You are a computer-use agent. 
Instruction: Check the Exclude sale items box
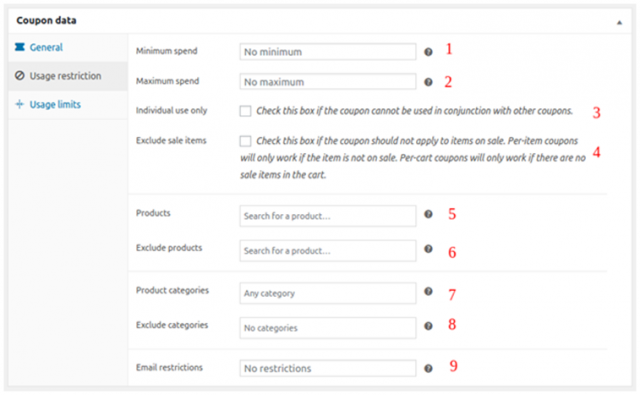point(245,141)
